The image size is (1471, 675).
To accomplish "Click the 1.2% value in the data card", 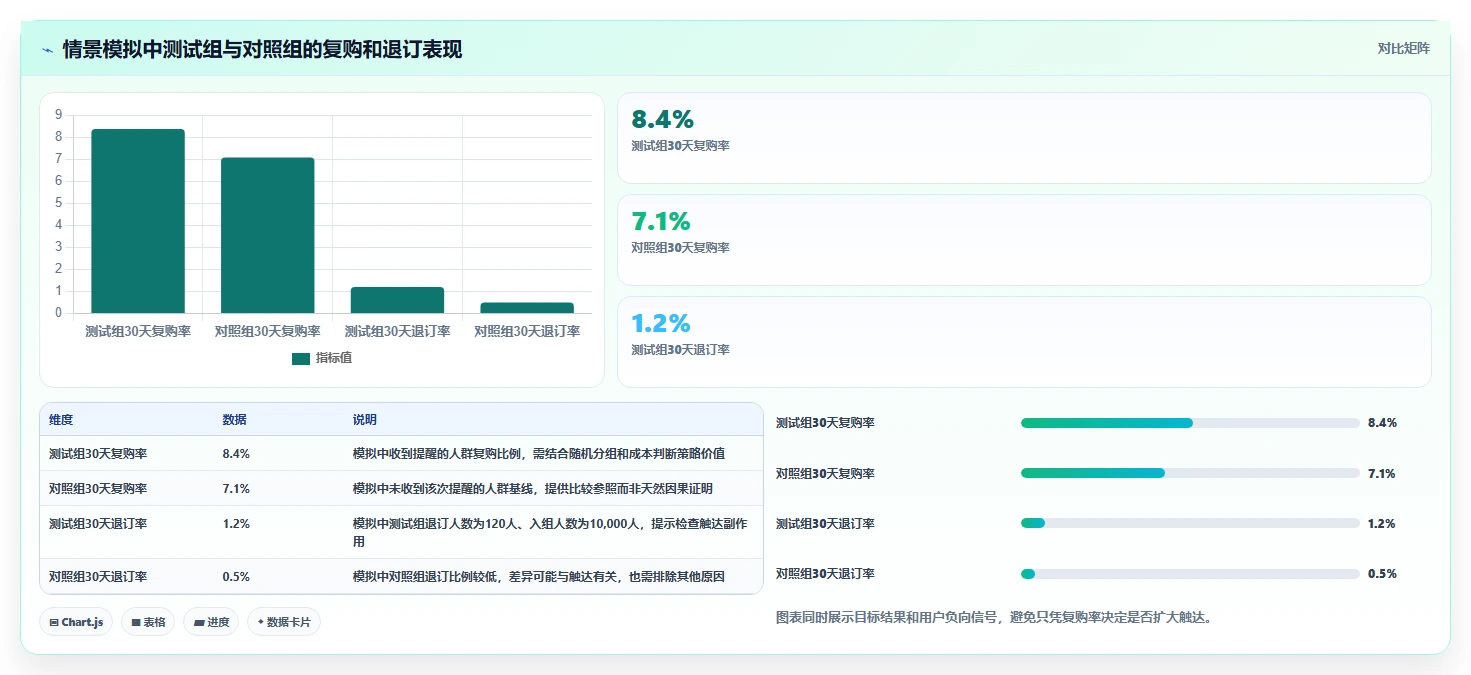I will point(661,324).
